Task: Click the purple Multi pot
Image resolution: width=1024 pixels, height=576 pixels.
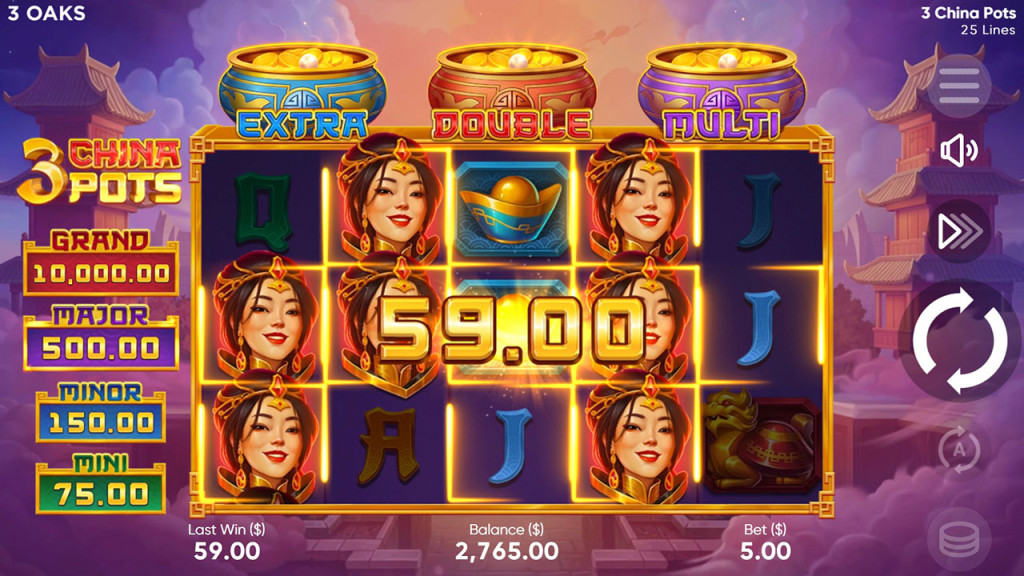Action: (x=722, y=91)
